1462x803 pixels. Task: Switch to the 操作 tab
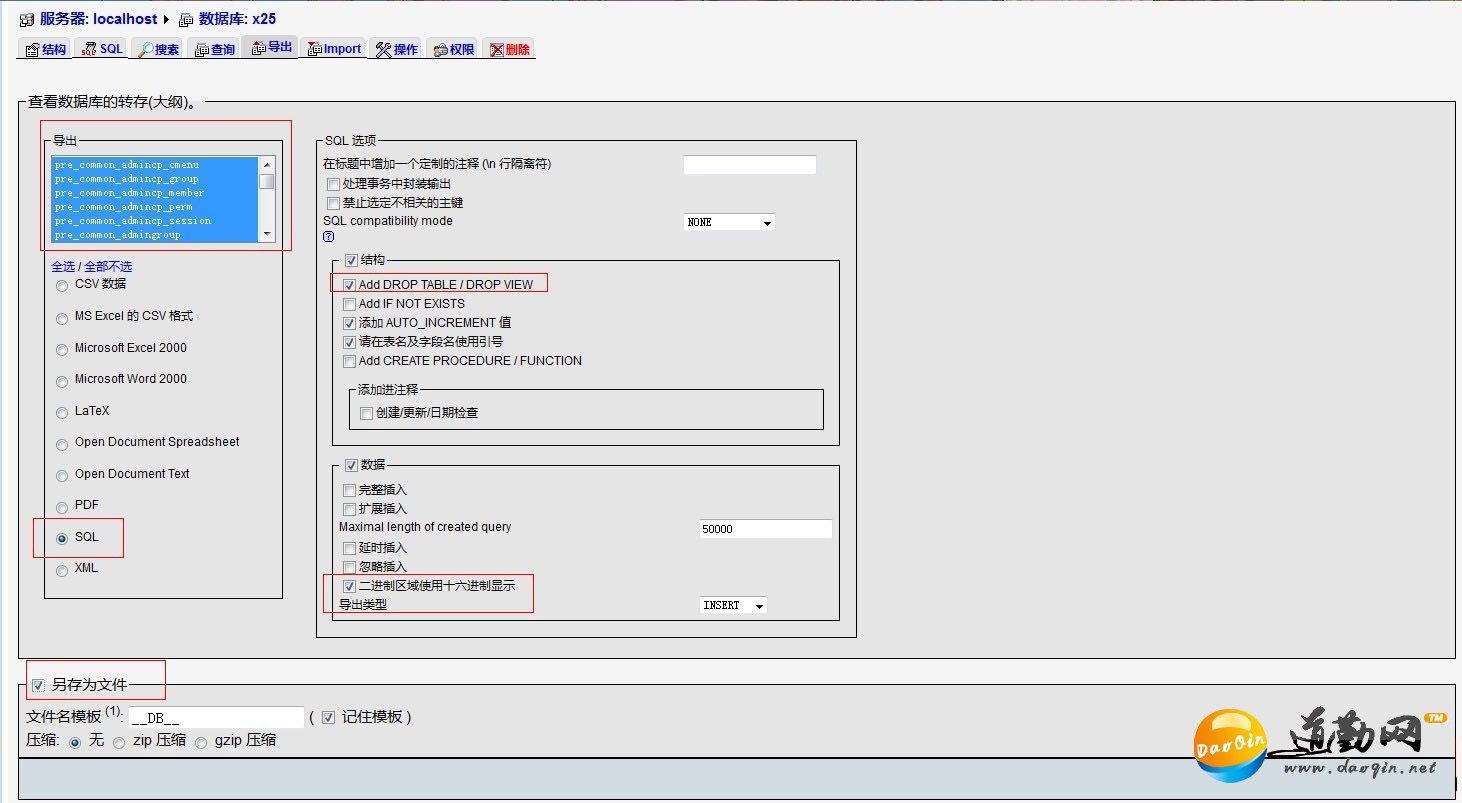[397, 49]
